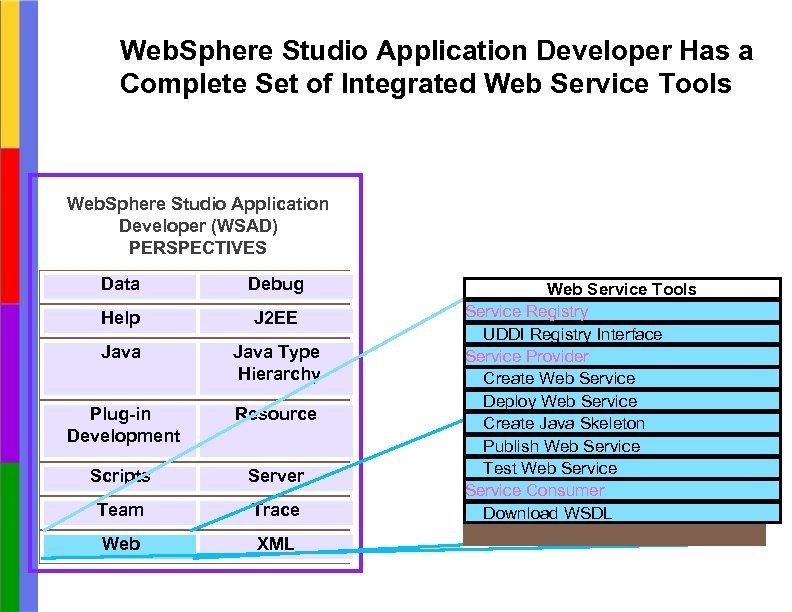The height and width of the screenshot is (612, 792).
Task: Click the Java perspective cell
Action: (120, 368)
